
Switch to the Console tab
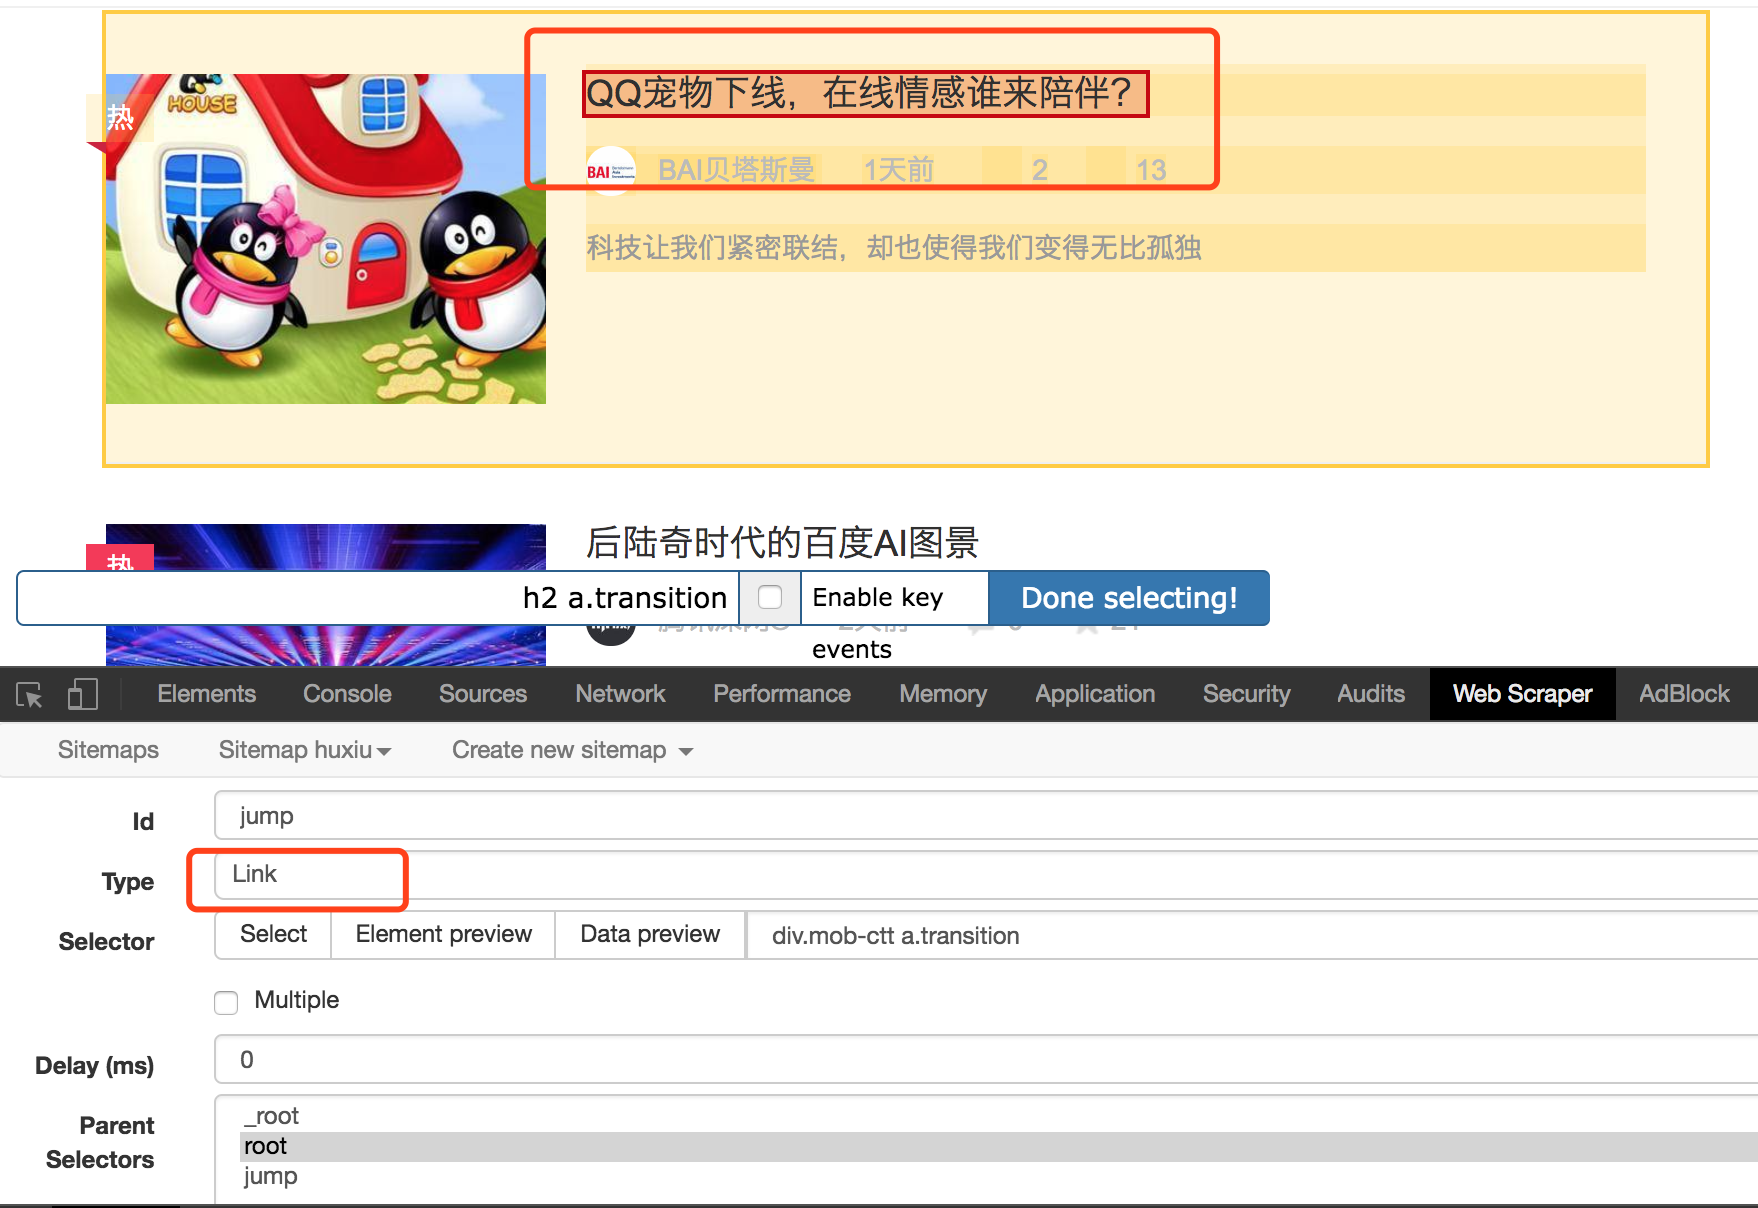(347, 694)
